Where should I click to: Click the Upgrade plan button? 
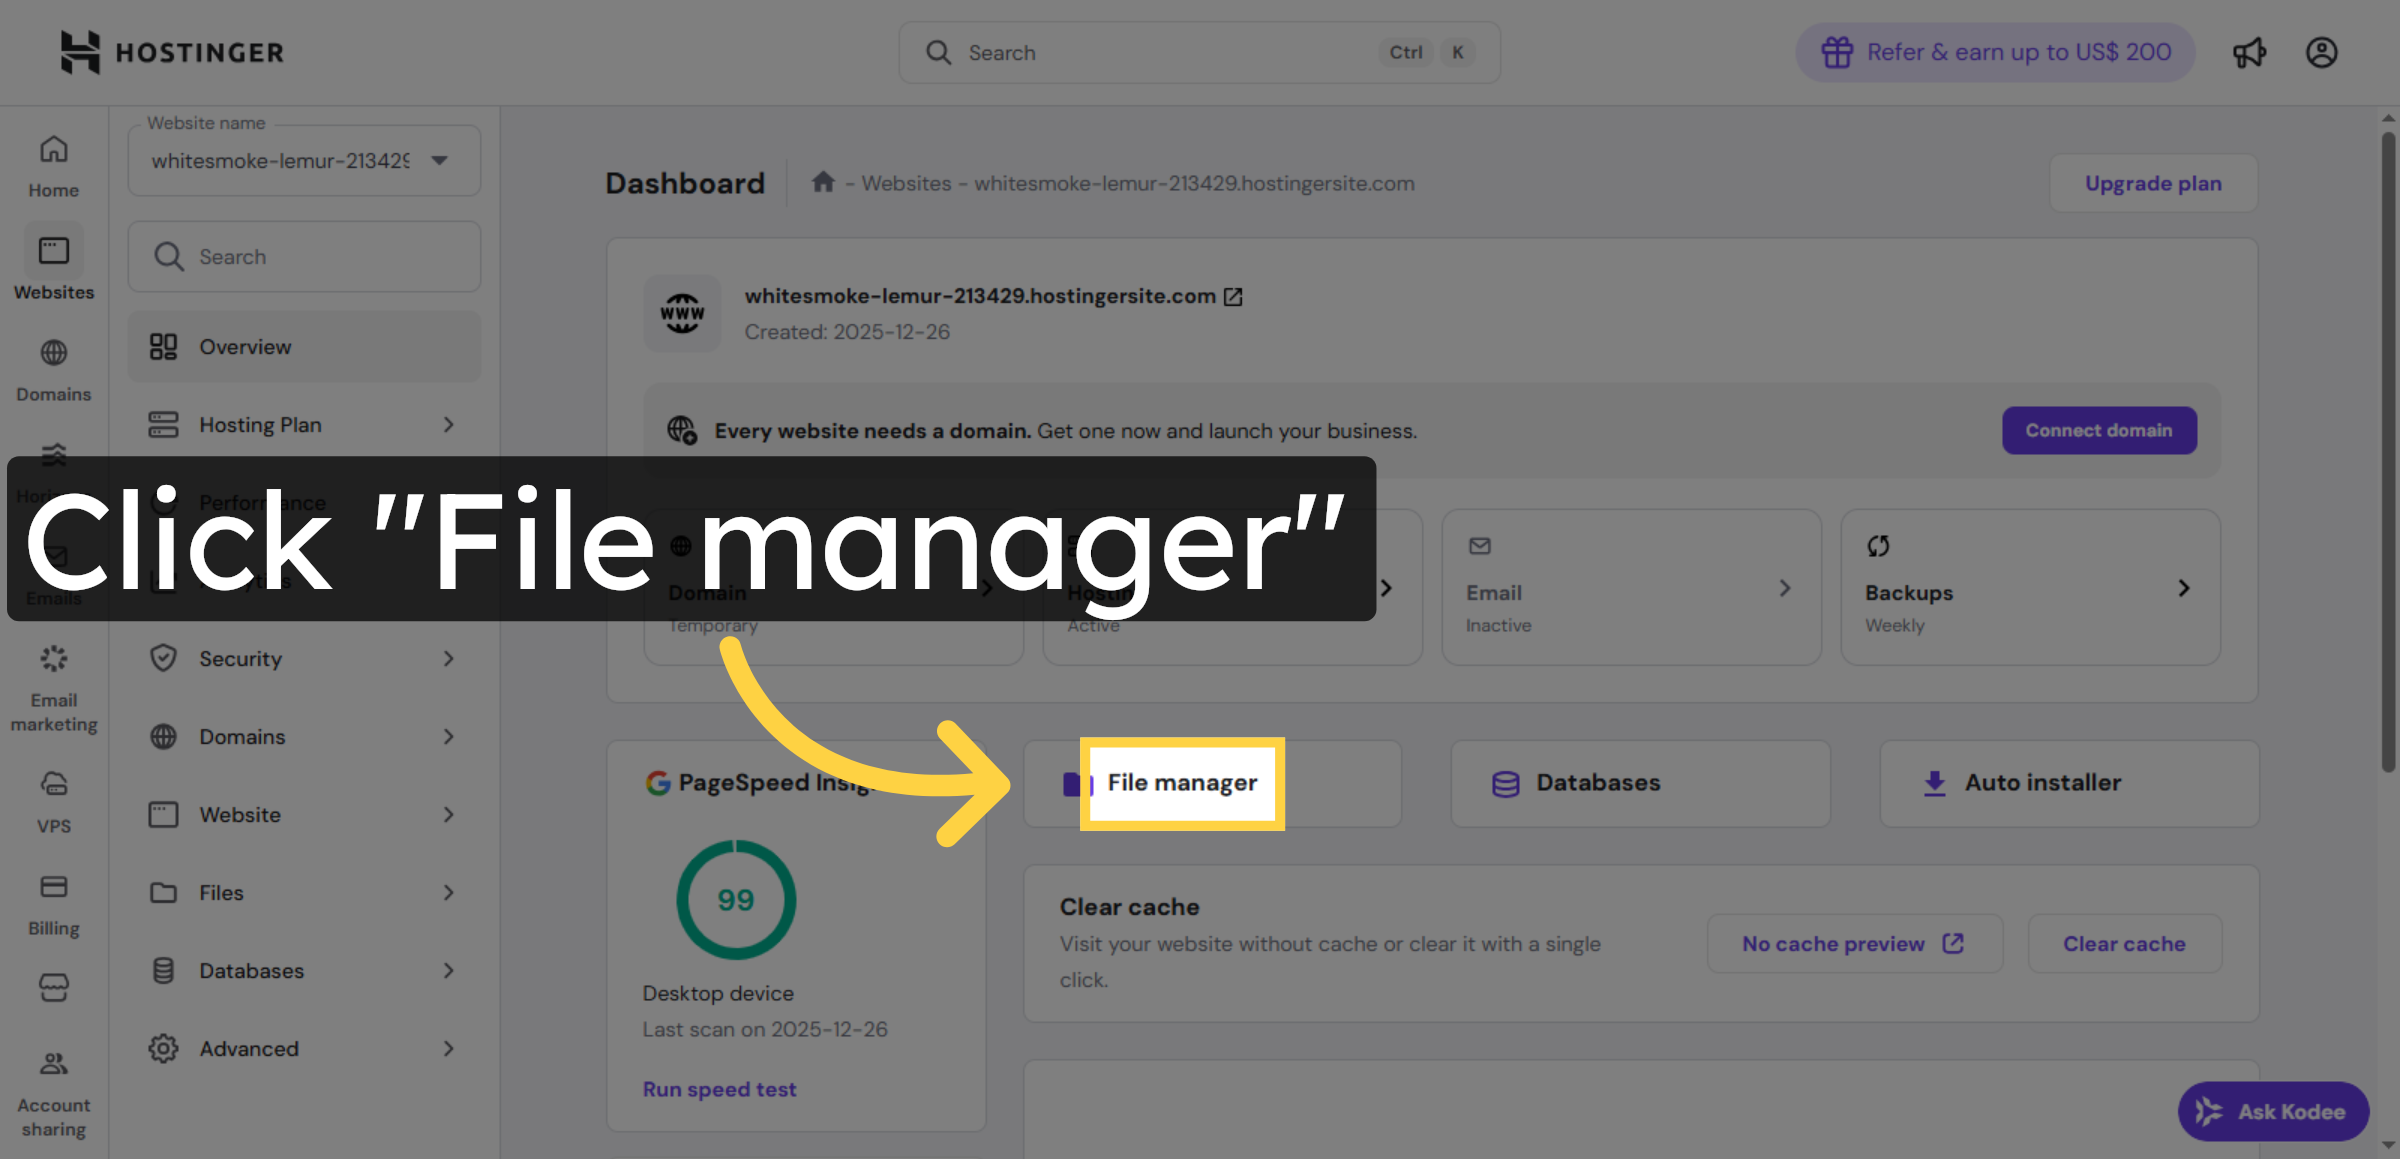pyautogui.click(x=2153, y=183)
